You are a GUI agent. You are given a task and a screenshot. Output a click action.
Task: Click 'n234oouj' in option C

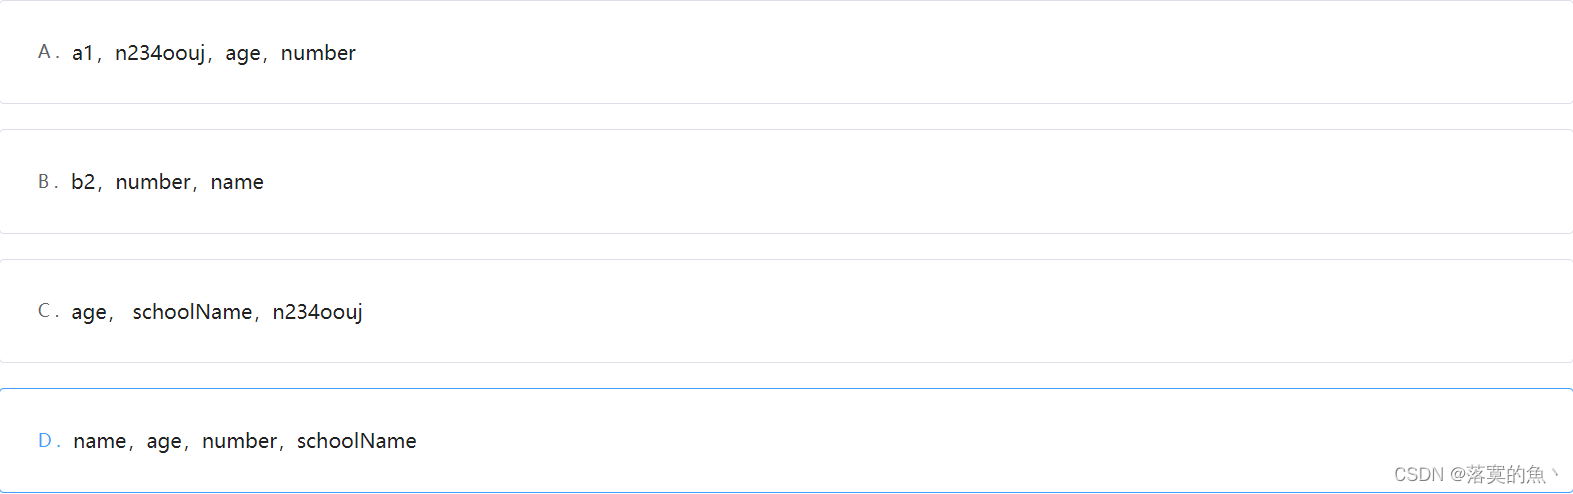[318, 313]
